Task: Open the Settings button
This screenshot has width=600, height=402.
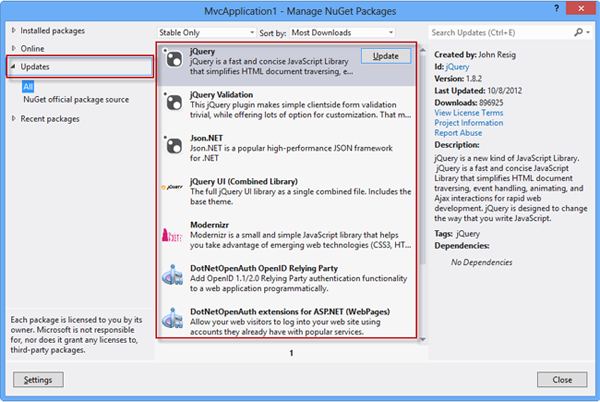Action: pos(38,379)
